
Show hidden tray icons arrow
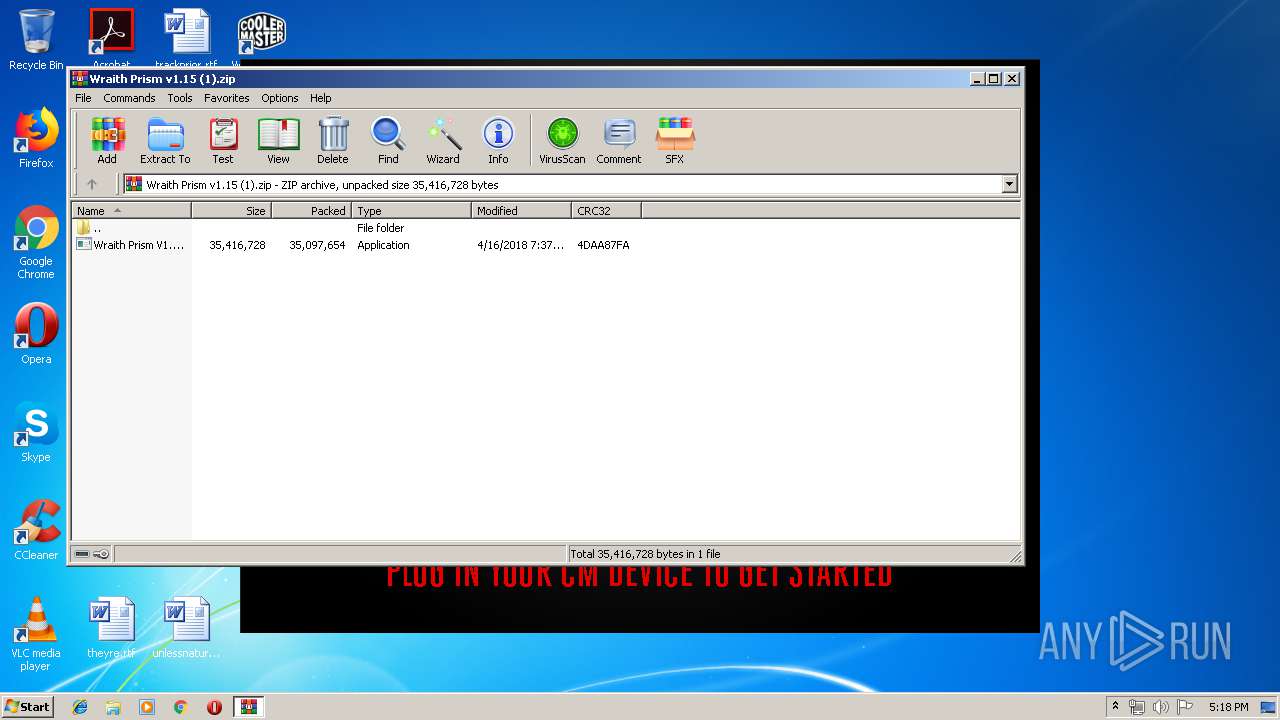(1116, 707)
